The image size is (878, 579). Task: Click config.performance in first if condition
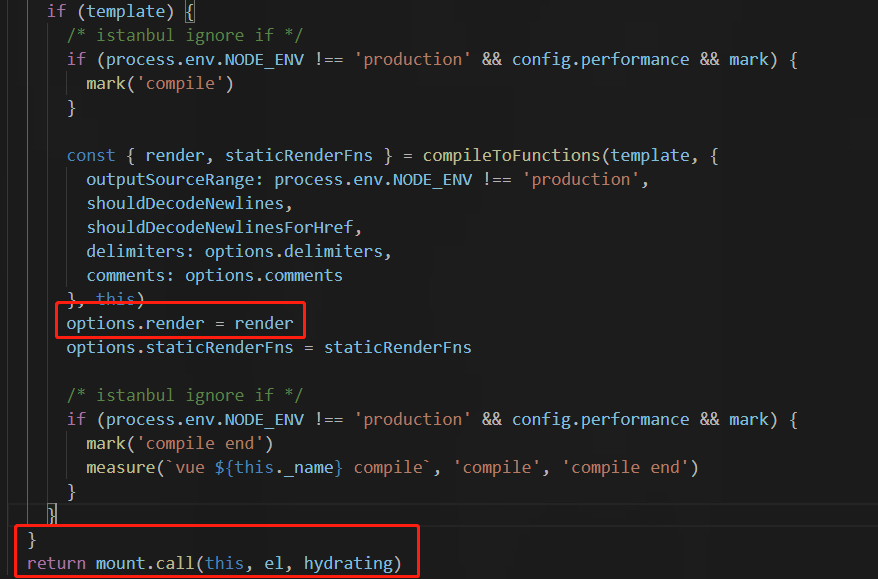pos(600,59)
